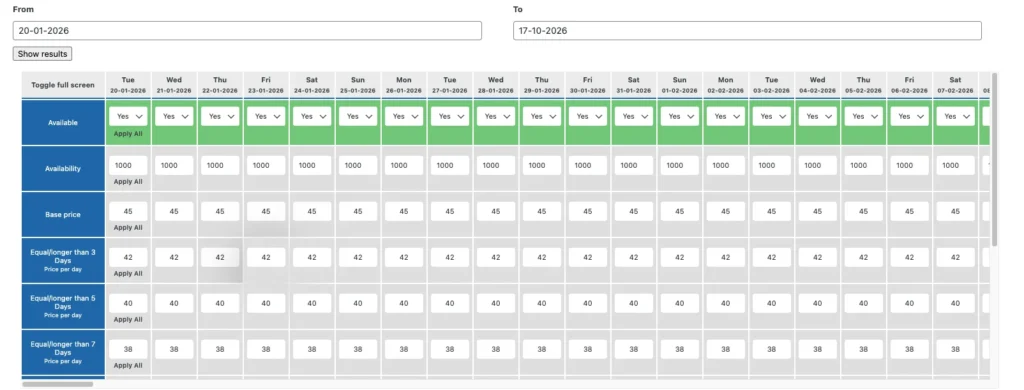Edit 5 Days price for Tue 27-01-2026
The image size is (1024, 390).
[x=450, y=303]
